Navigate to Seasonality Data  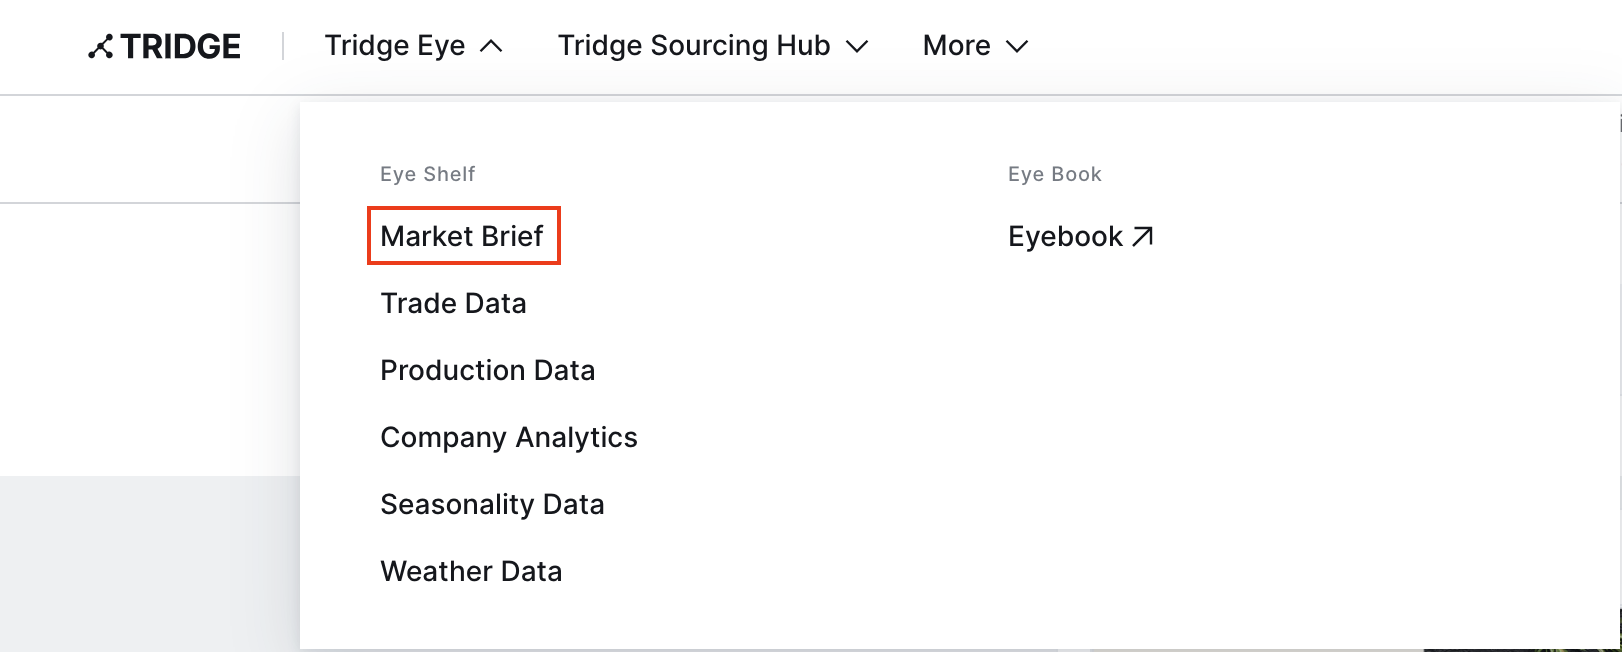(x=492, y=504)
